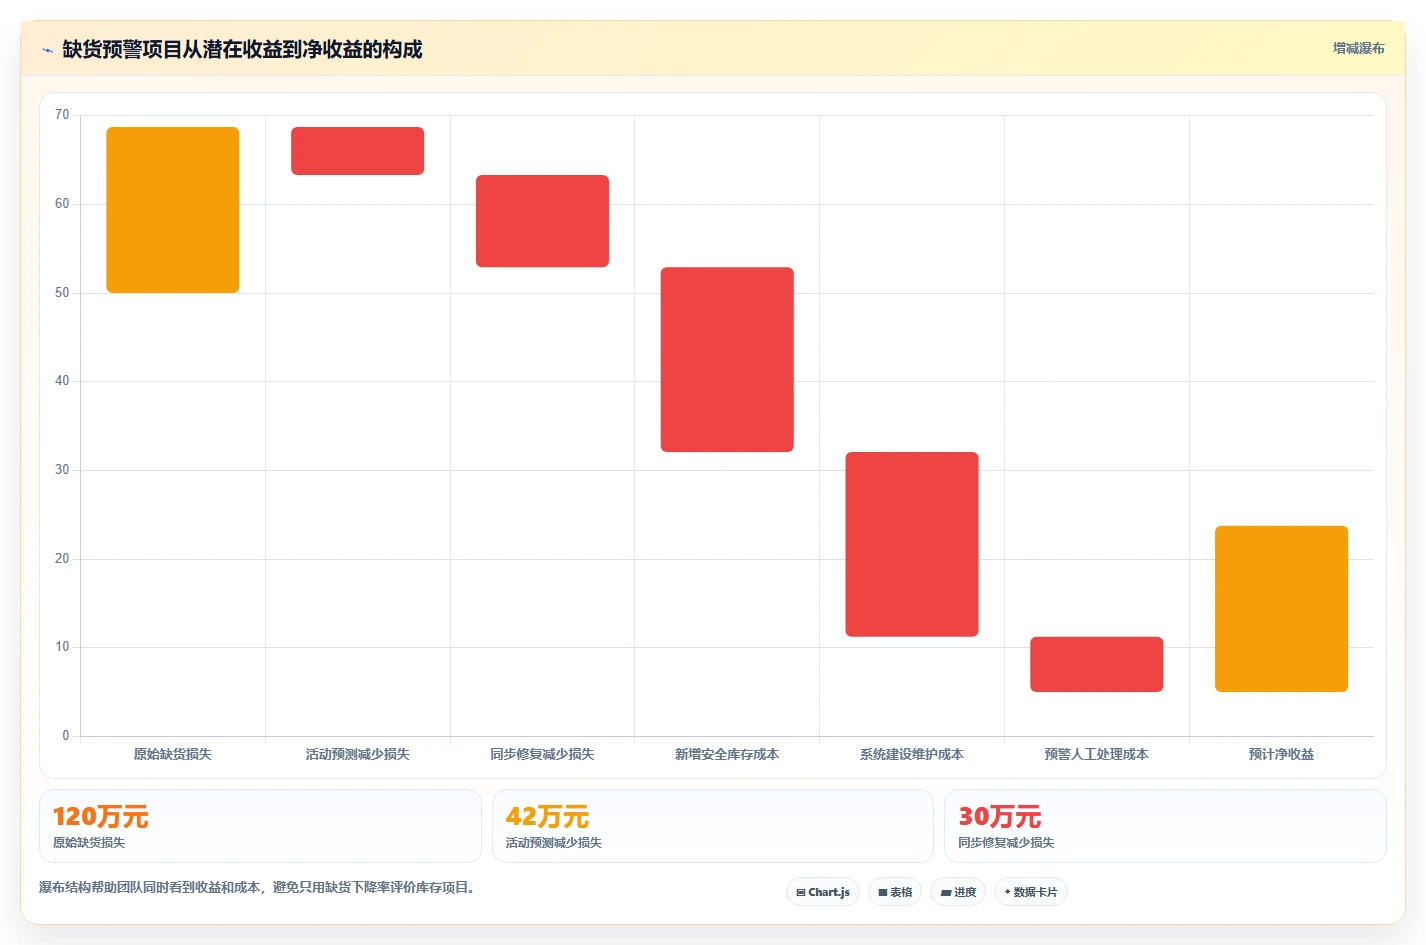
Task: Click the 活动预测减少损失 caption under 42万元
Action: click(554, 843)
